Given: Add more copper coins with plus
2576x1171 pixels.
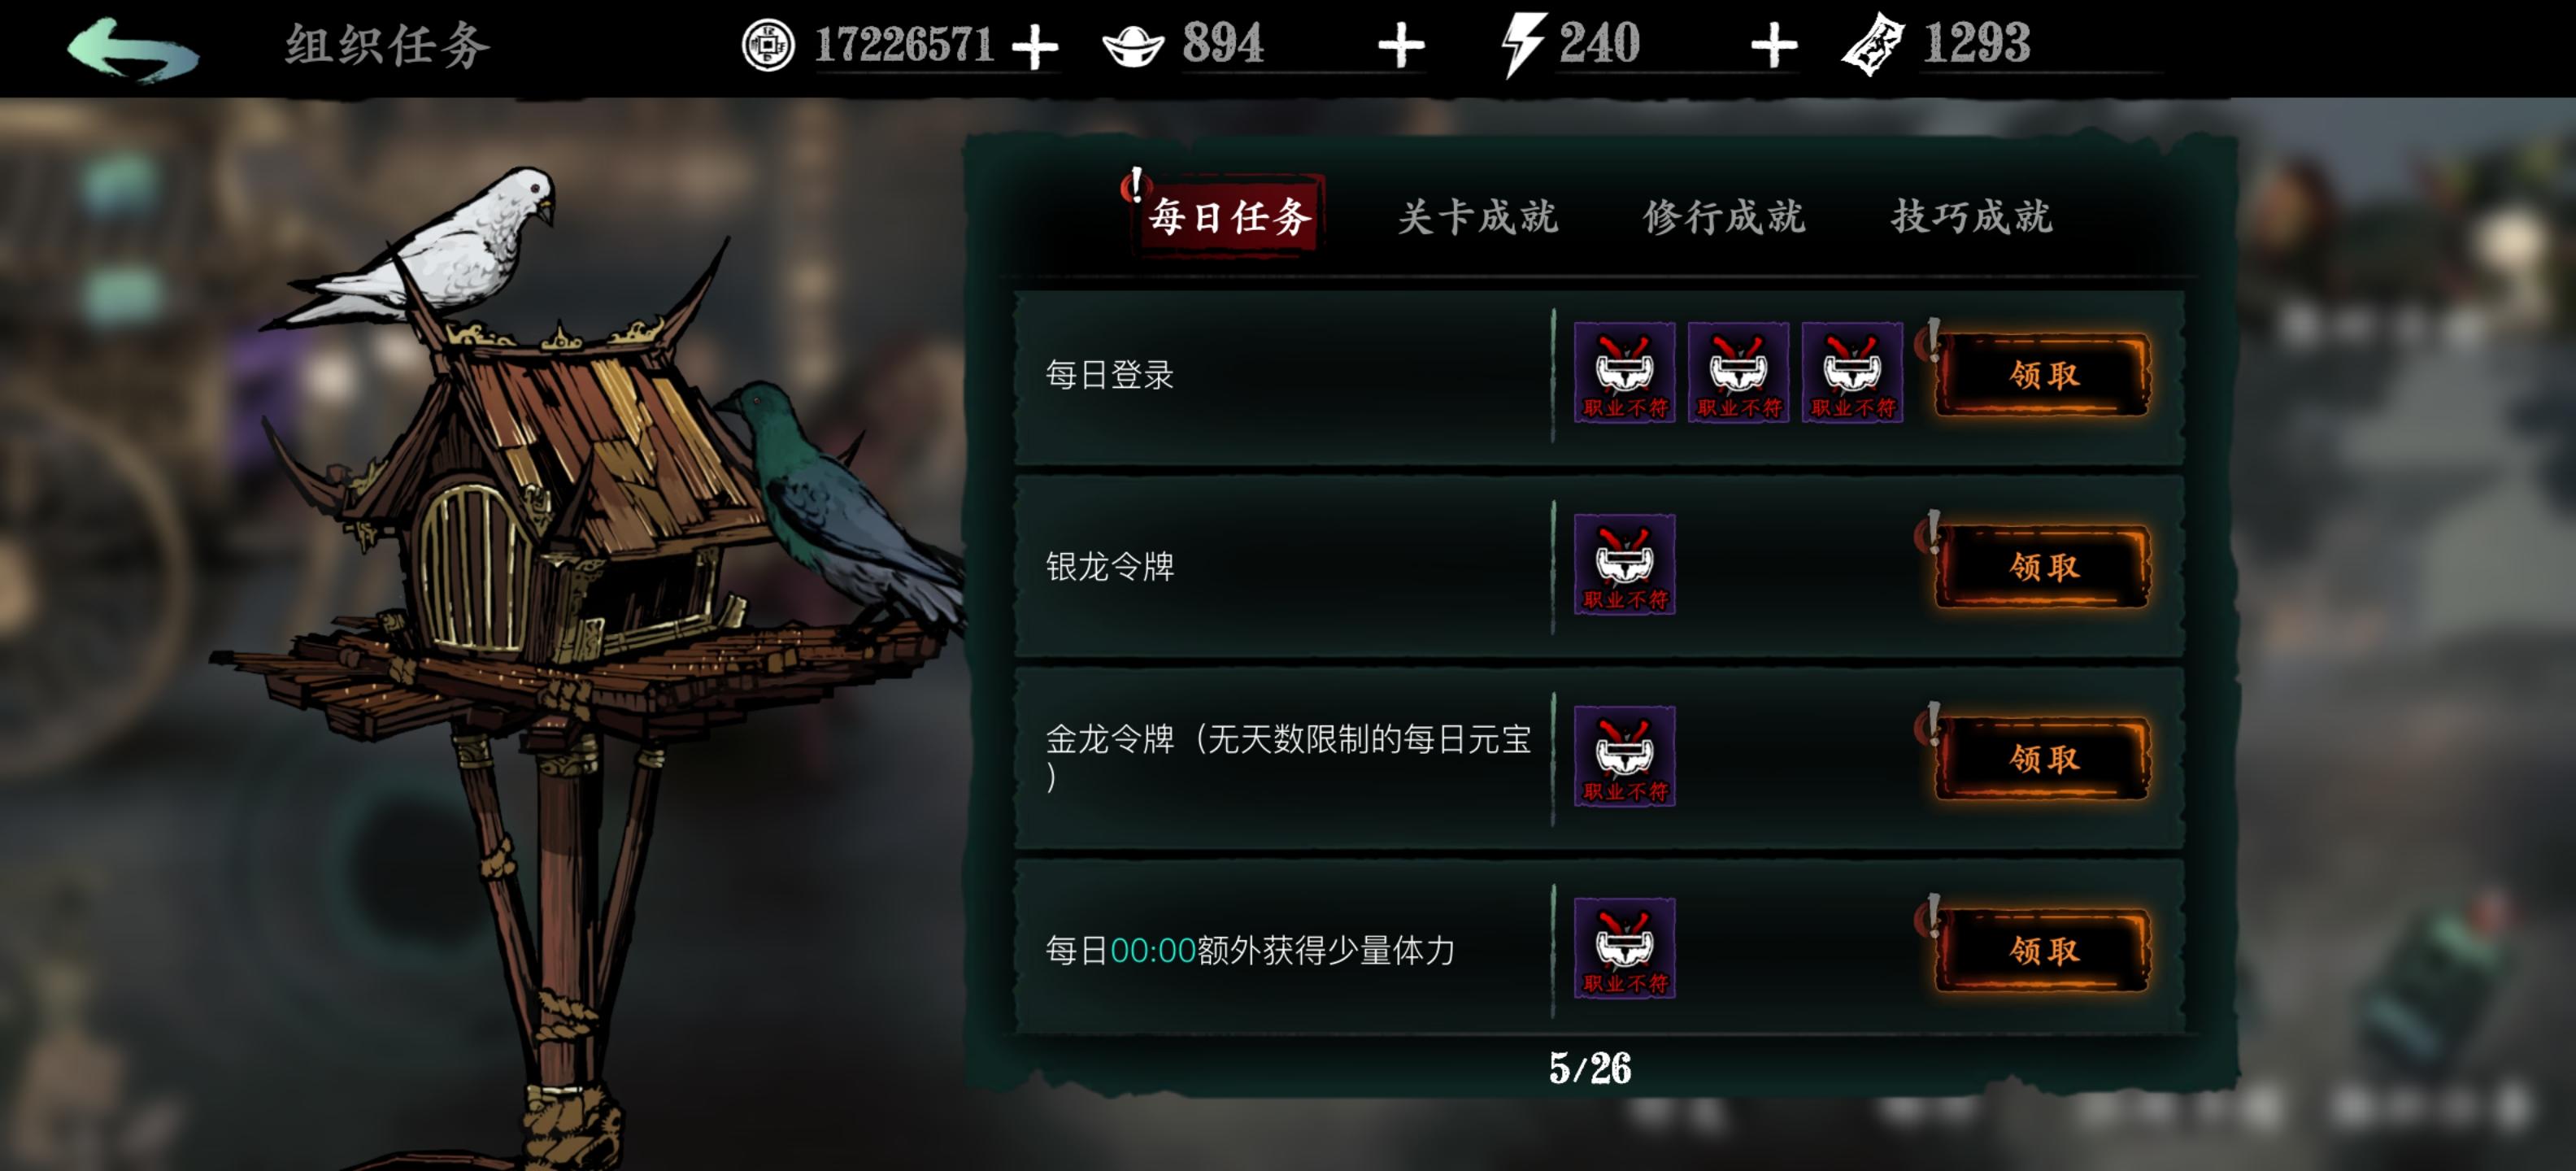Looking at the screenshot, I should tap(1035, 47).
